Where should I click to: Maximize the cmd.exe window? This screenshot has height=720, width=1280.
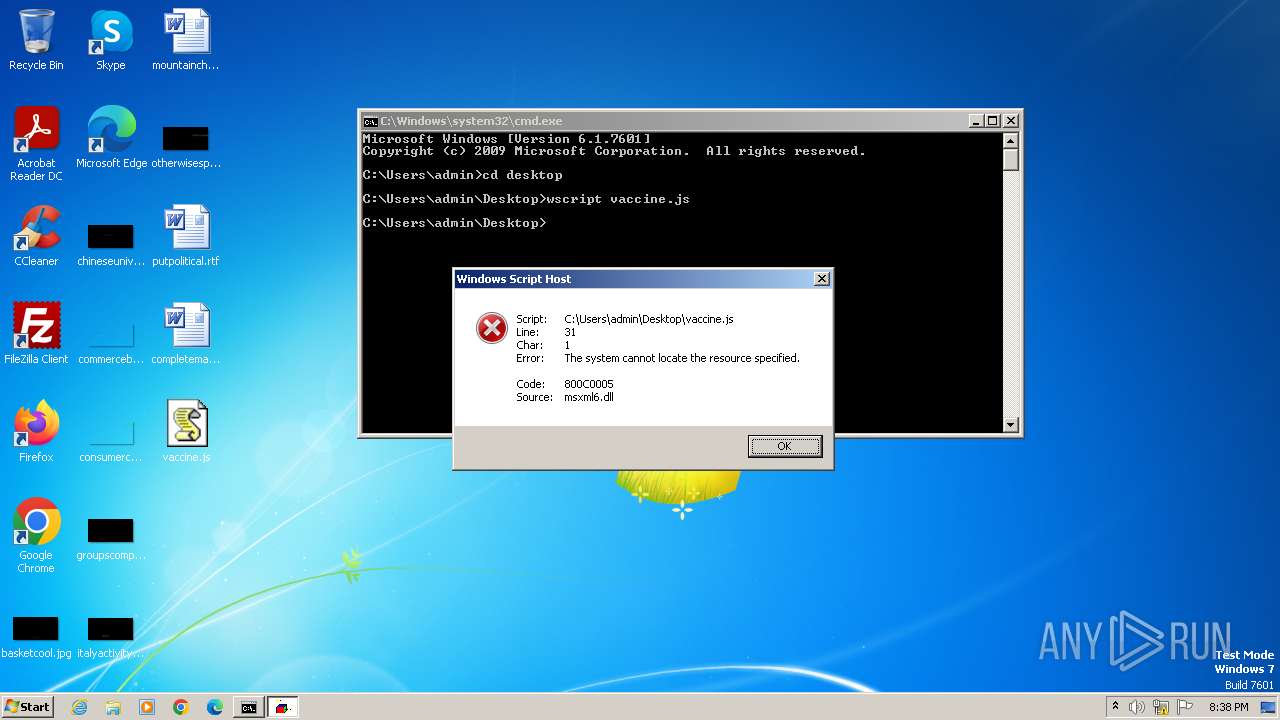coord(992,121)
